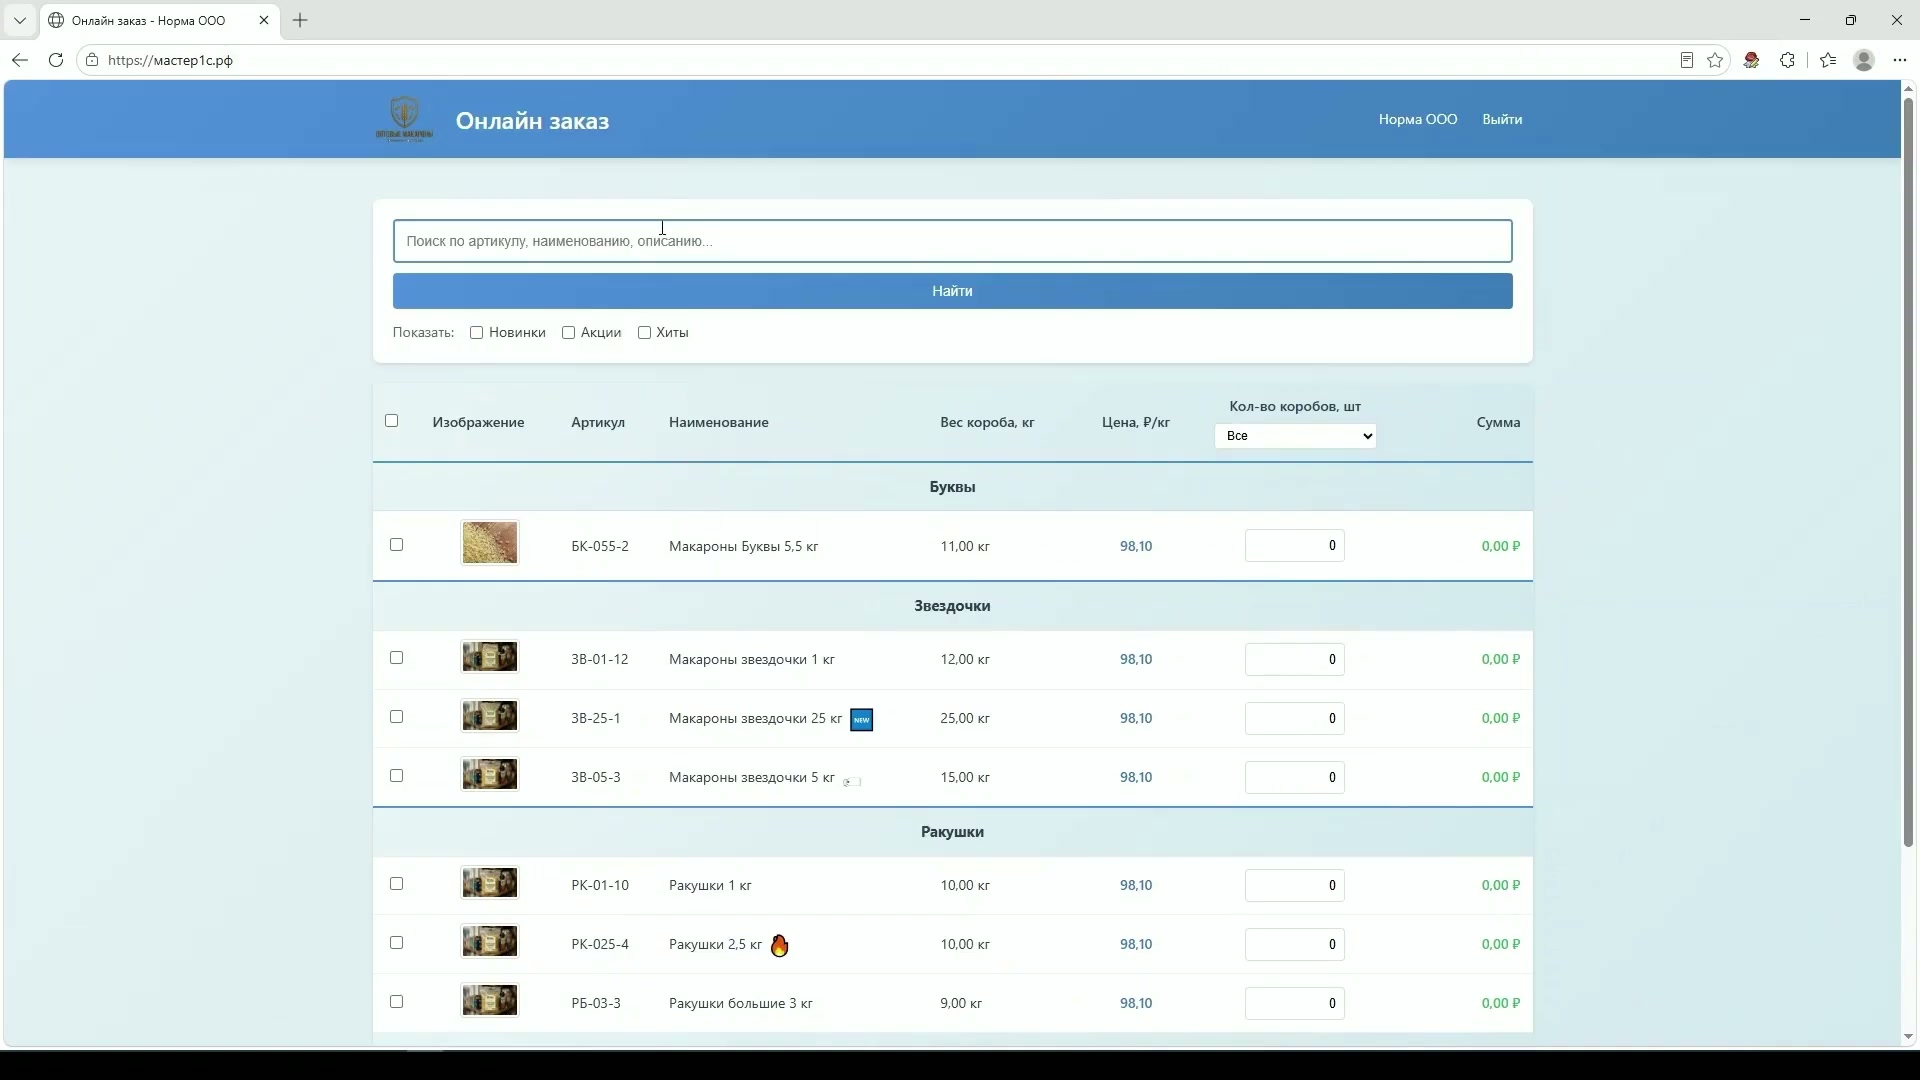Image resolution: width=1920 pixels, height=1080 pixels.
Task: Click the Звездочки category header row
Action: click(x=952, y=606)
